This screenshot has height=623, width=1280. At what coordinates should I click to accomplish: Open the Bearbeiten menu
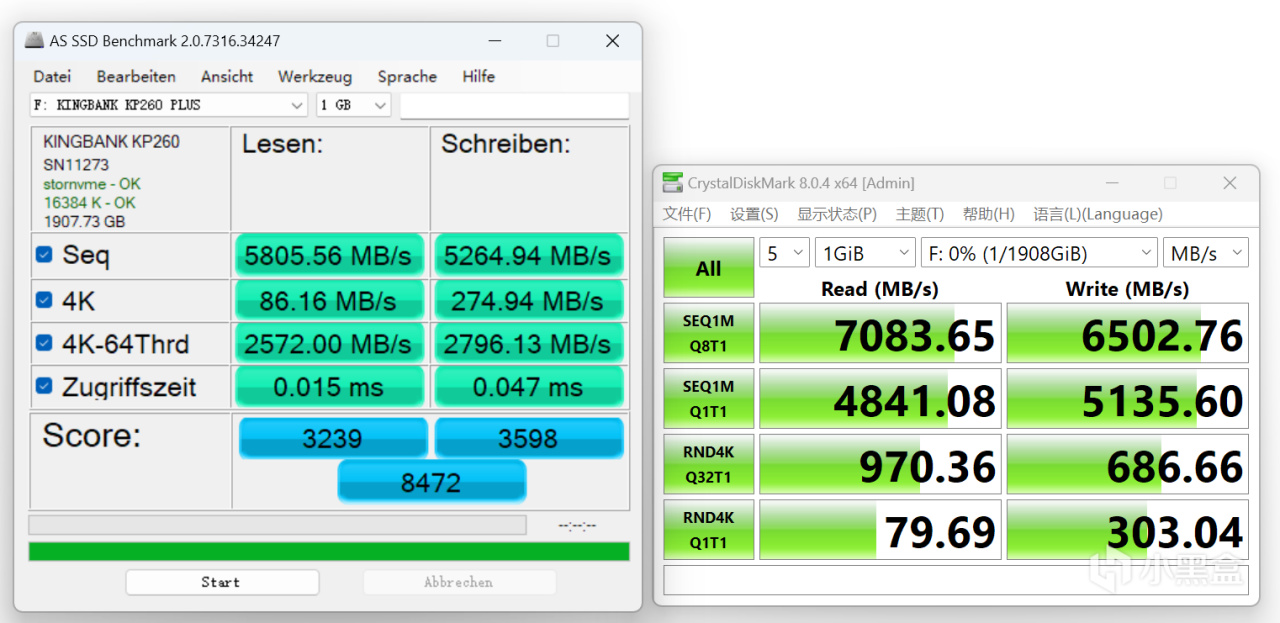coord(136,76)
